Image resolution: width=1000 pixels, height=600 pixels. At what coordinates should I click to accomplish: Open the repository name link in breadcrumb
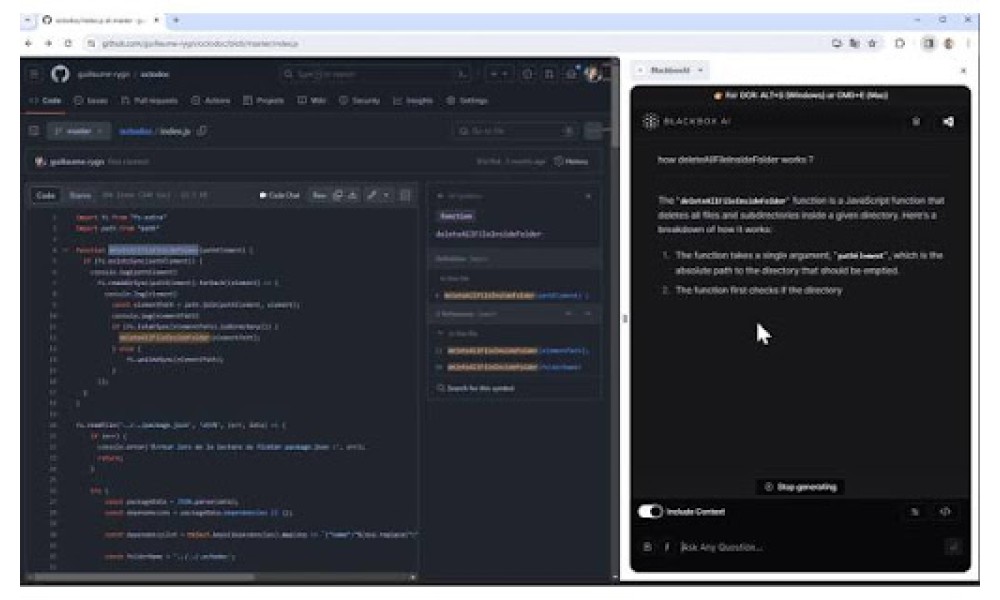pyautogui.click(x=135, y=131)
